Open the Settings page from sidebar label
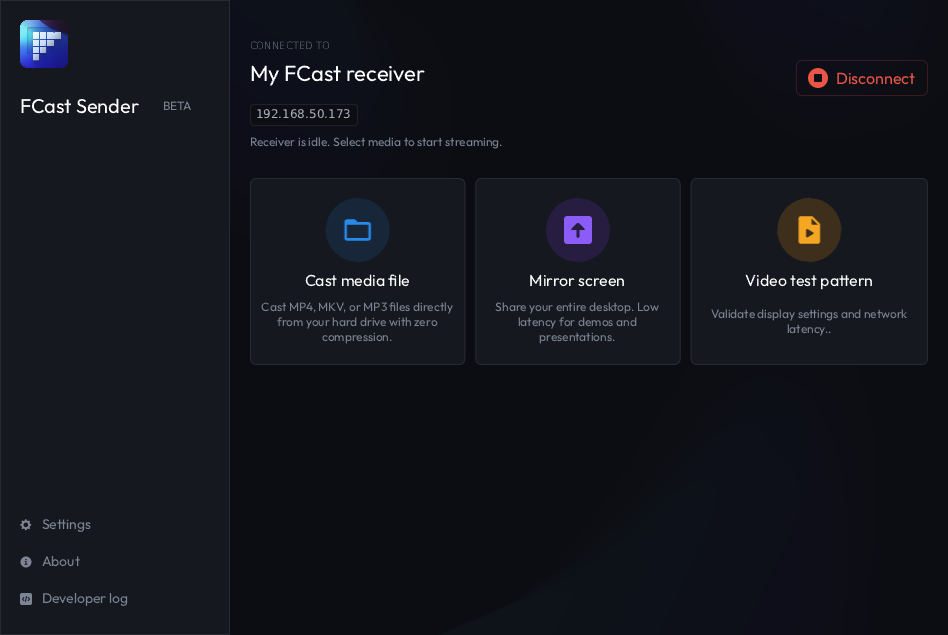The width and height of the screenshot is (948, 635). (66, 525)
